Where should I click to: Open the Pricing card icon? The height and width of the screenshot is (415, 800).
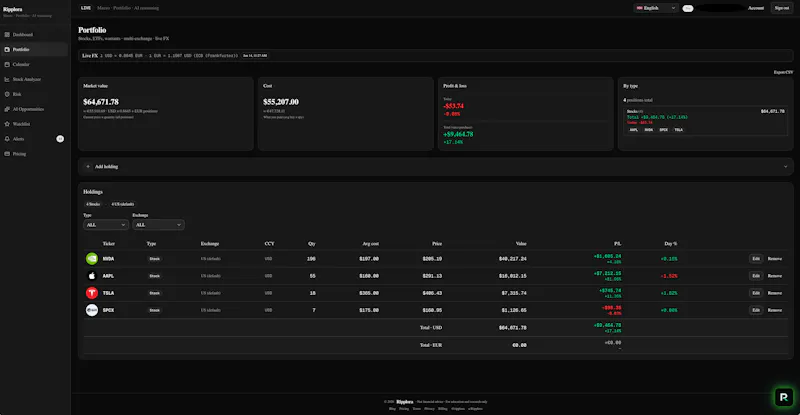click(7, 154)
